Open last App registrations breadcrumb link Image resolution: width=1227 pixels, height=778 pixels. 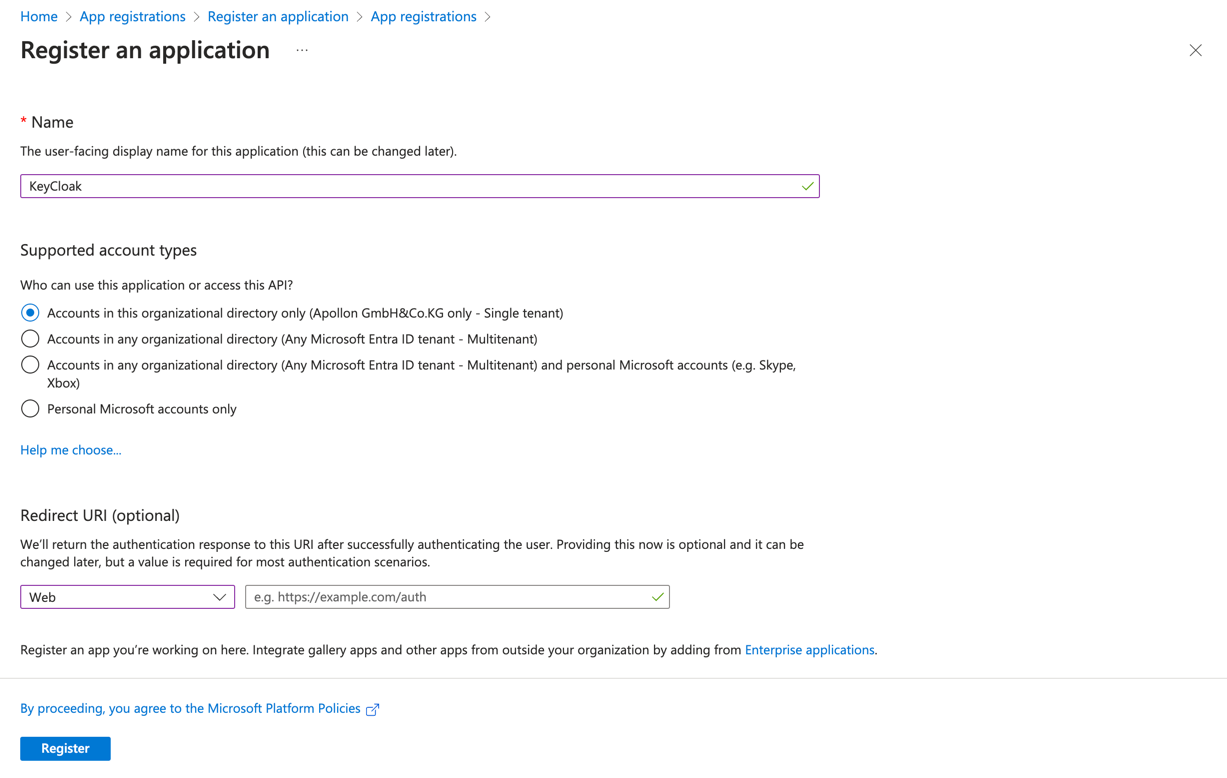click(423, 16)
